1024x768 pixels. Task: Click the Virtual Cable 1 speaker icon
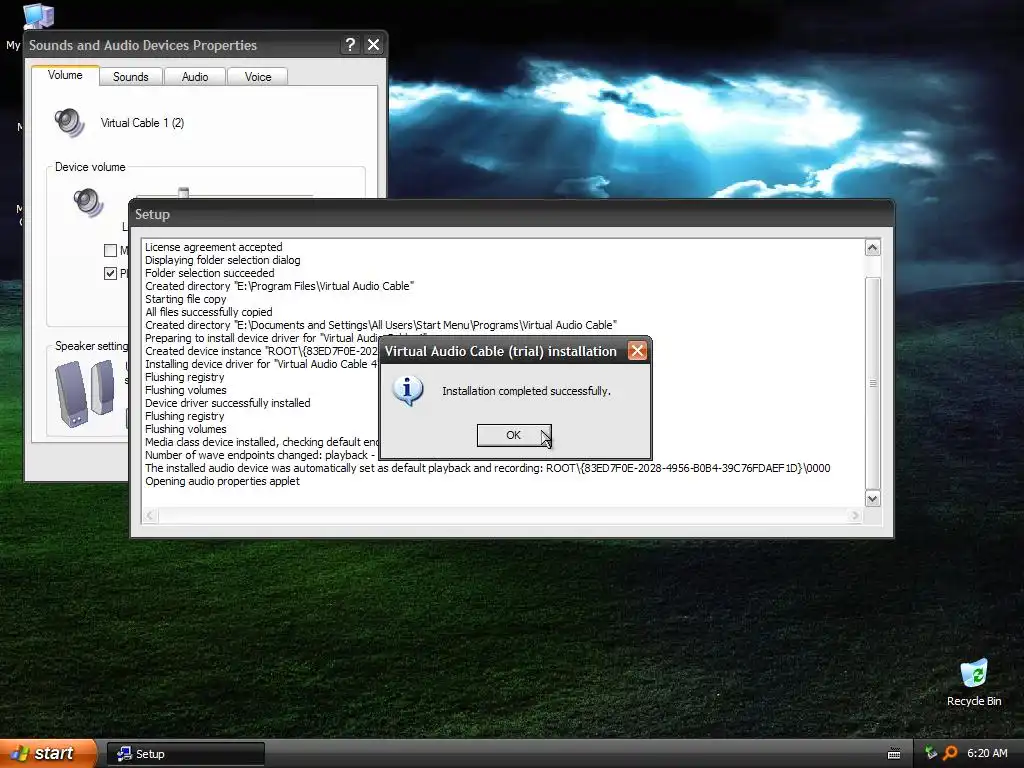pyautogui.click(x=69, y=123)
